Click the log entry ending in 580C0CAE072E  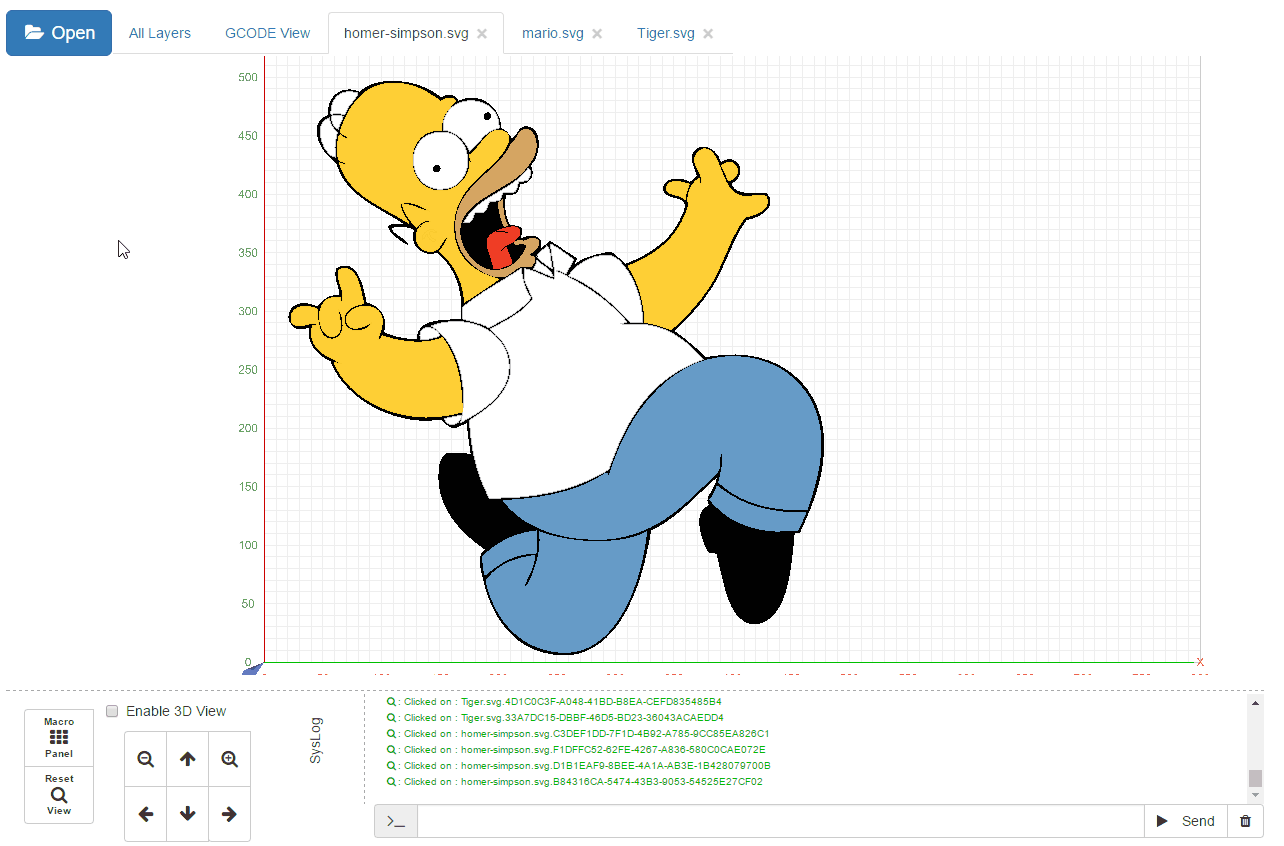coord(575,750)
